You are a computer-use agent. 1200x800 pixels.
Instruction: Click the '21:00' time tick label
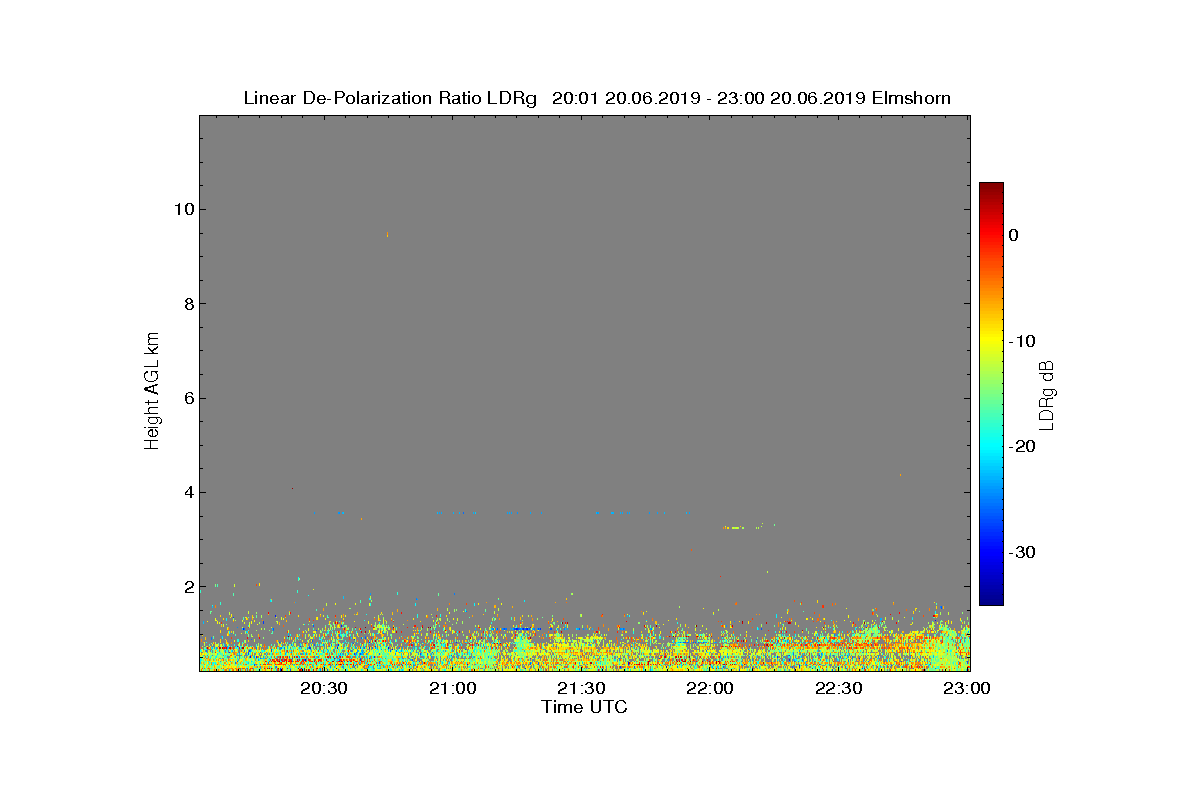[453, 688]
